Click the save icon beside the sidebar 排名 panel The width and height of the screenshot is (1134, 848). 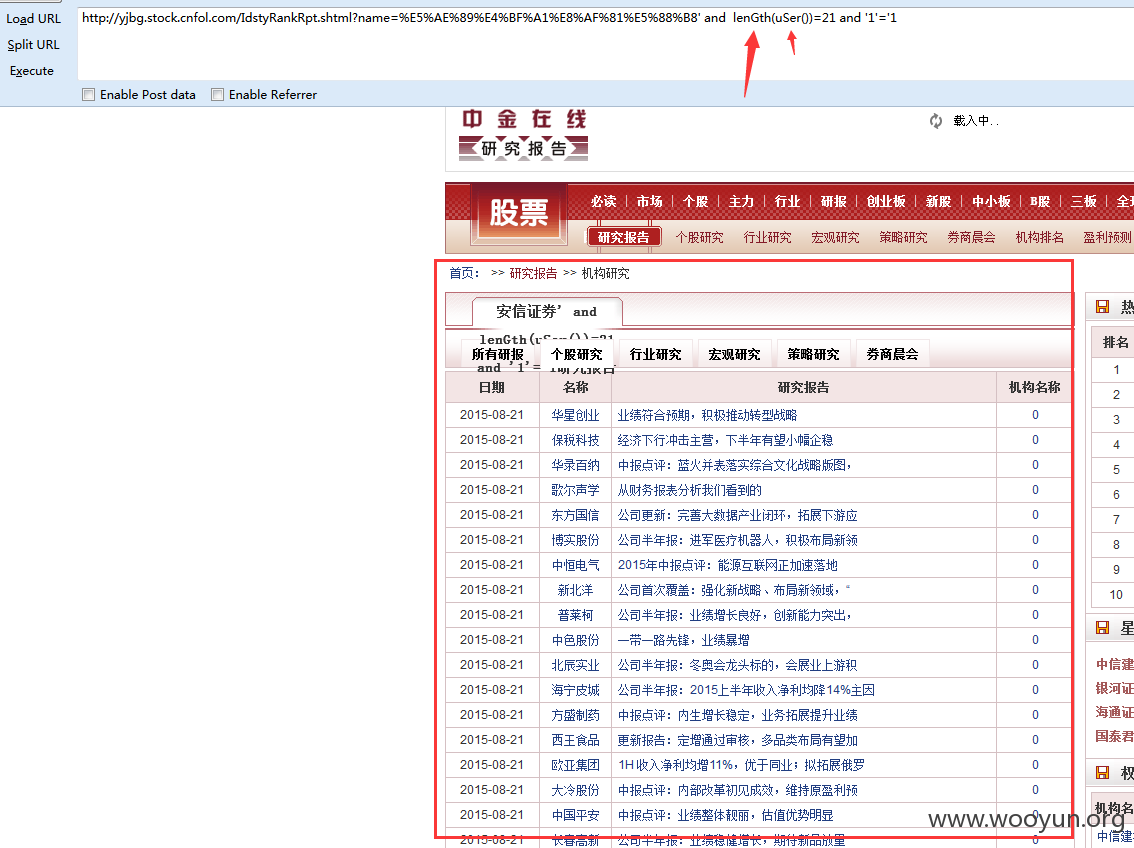tap(1102, 307)
